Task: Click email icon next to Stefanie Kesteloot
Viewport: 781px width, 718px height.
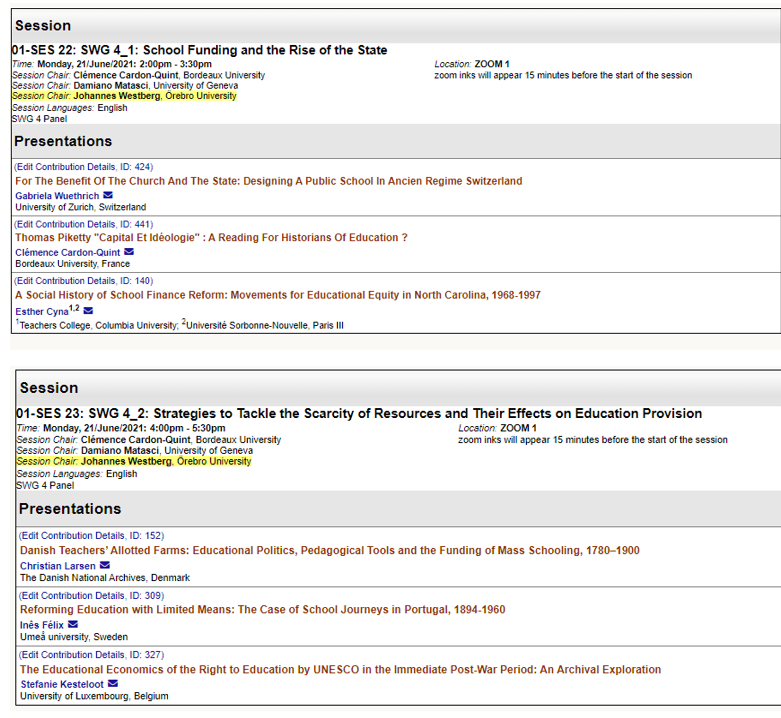Action: click(x=113, y=684)
